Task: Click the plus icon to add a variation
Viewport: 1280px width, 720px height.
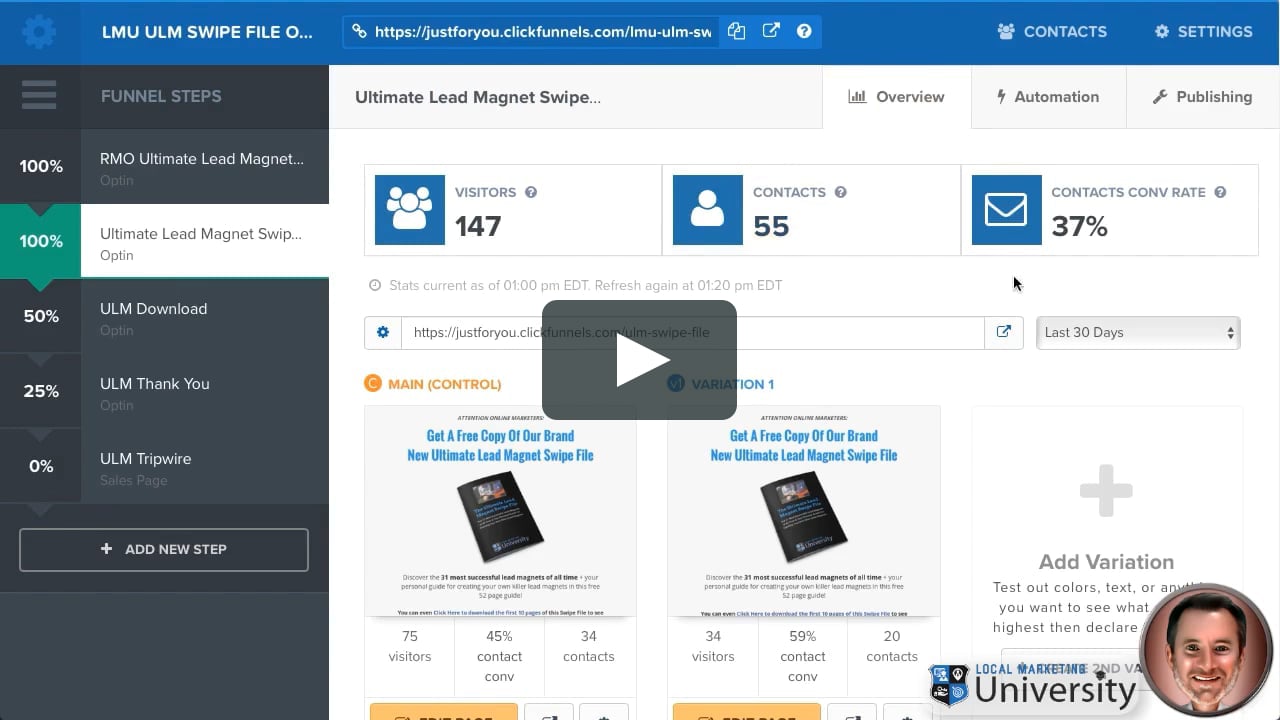Action: tap(1106, 491)
